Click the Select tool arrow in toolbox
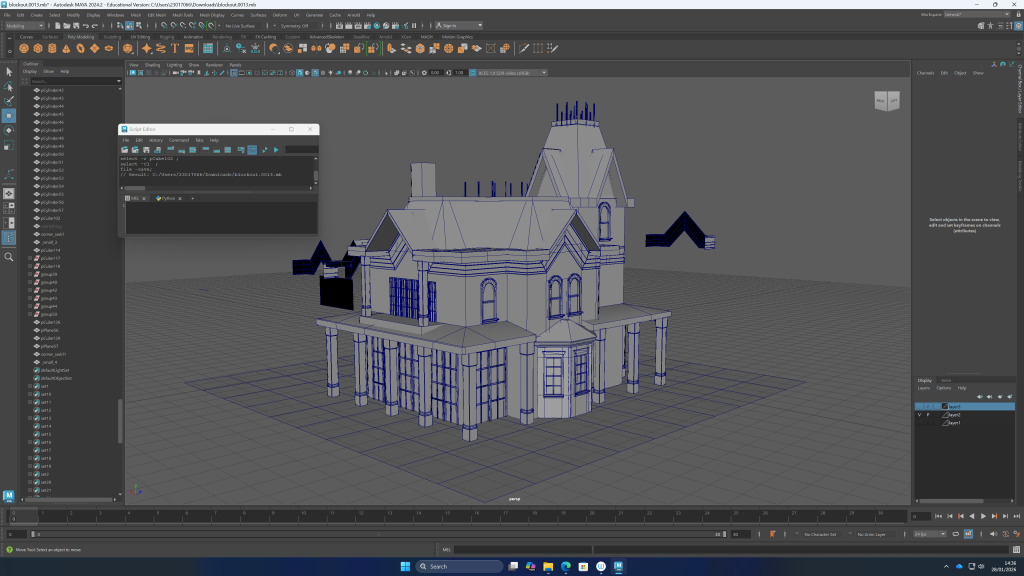 (9, 71)
